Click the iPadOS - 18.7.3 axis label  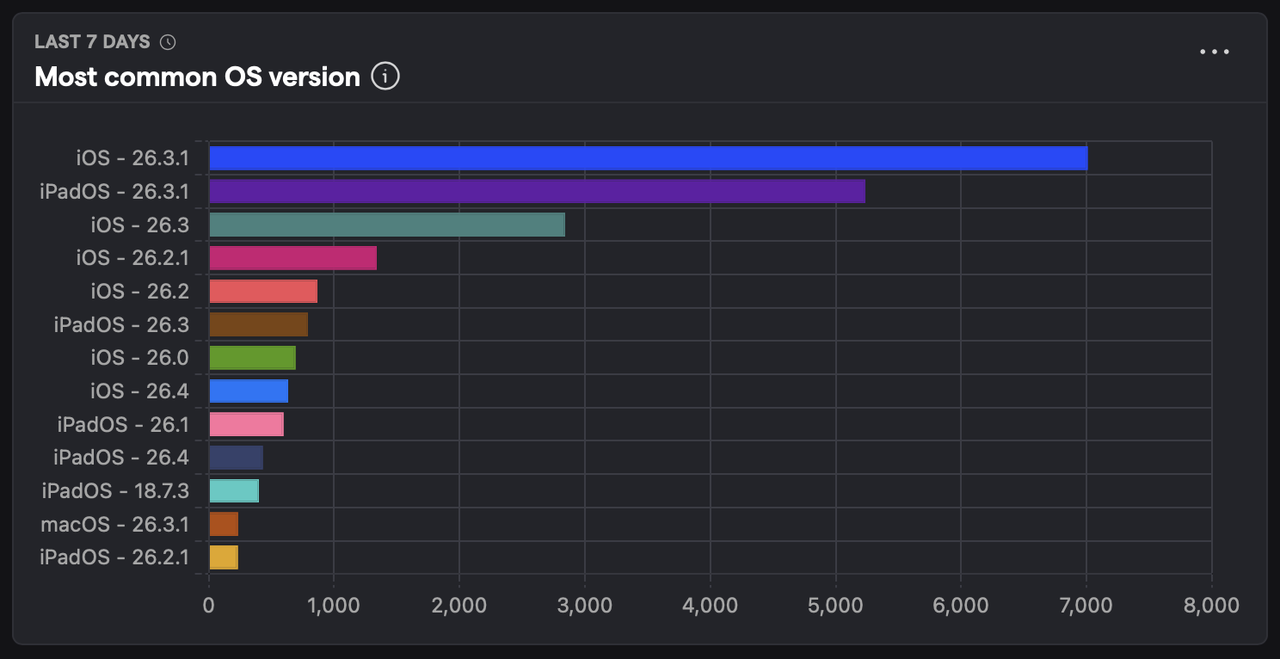tap(115, 490)
